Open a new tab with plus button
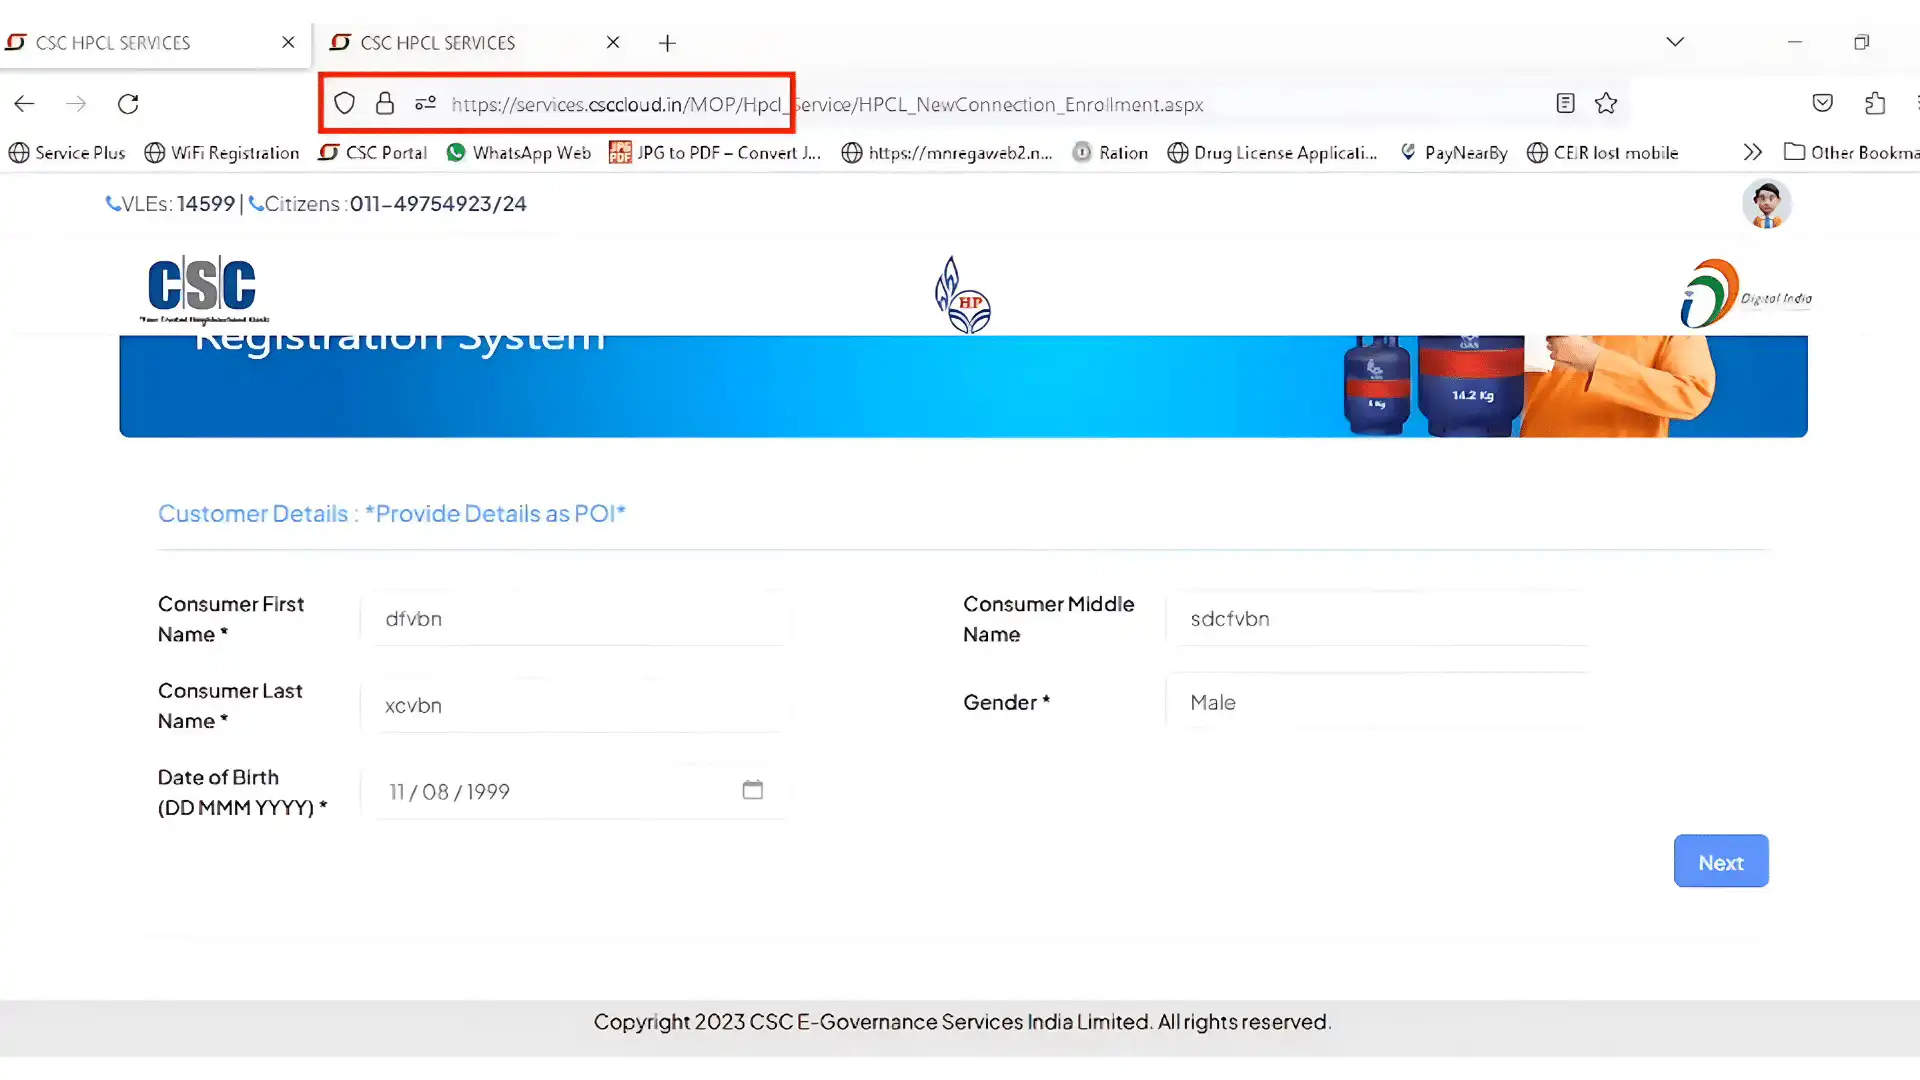 667,43
